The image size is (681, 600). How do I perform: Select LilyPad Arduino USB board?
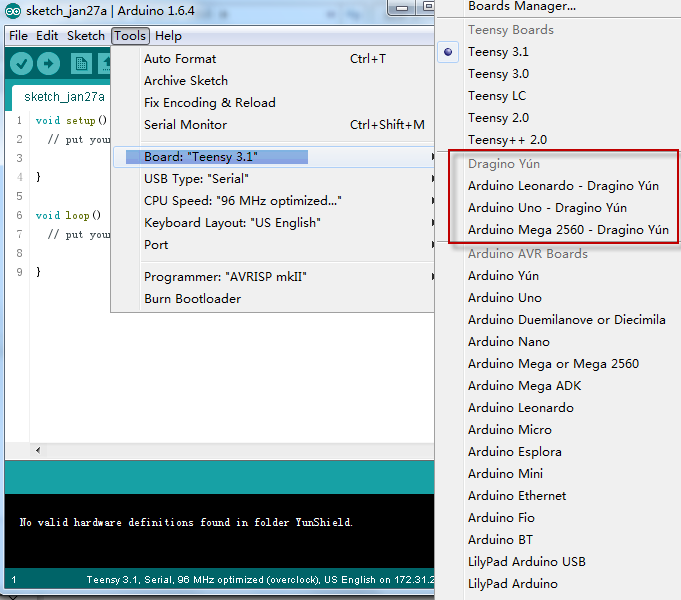(526, 562)
